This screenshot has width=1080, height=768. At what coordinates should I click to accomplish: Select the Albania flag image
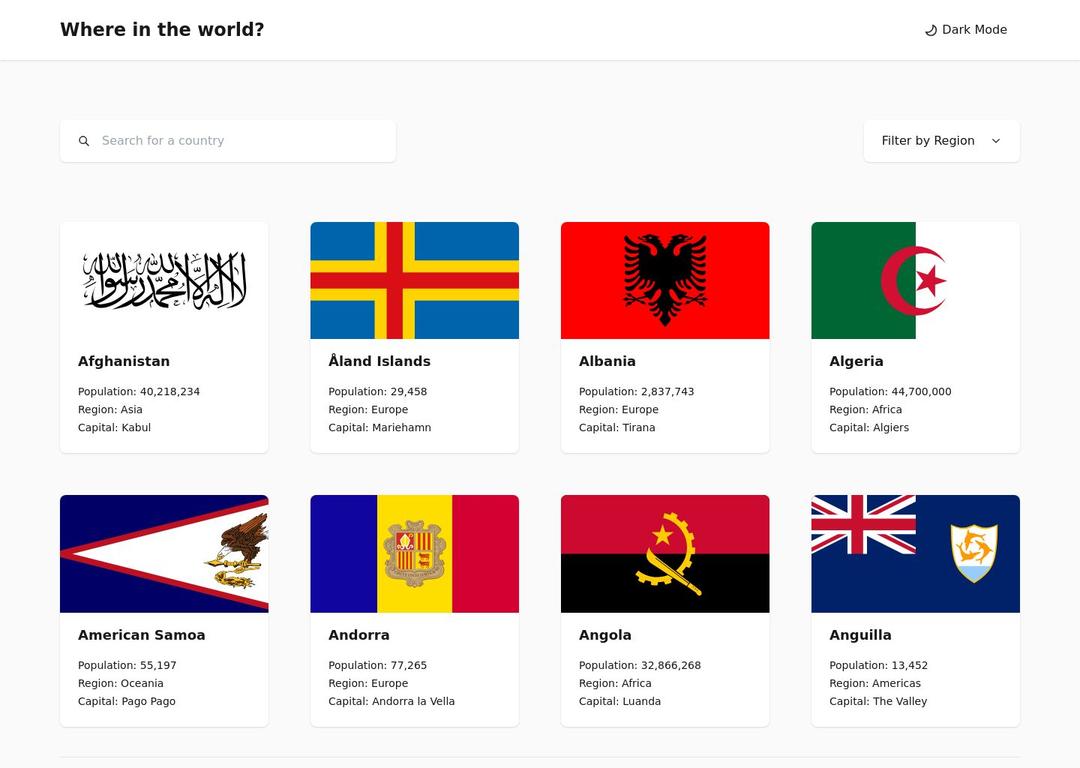665,280
